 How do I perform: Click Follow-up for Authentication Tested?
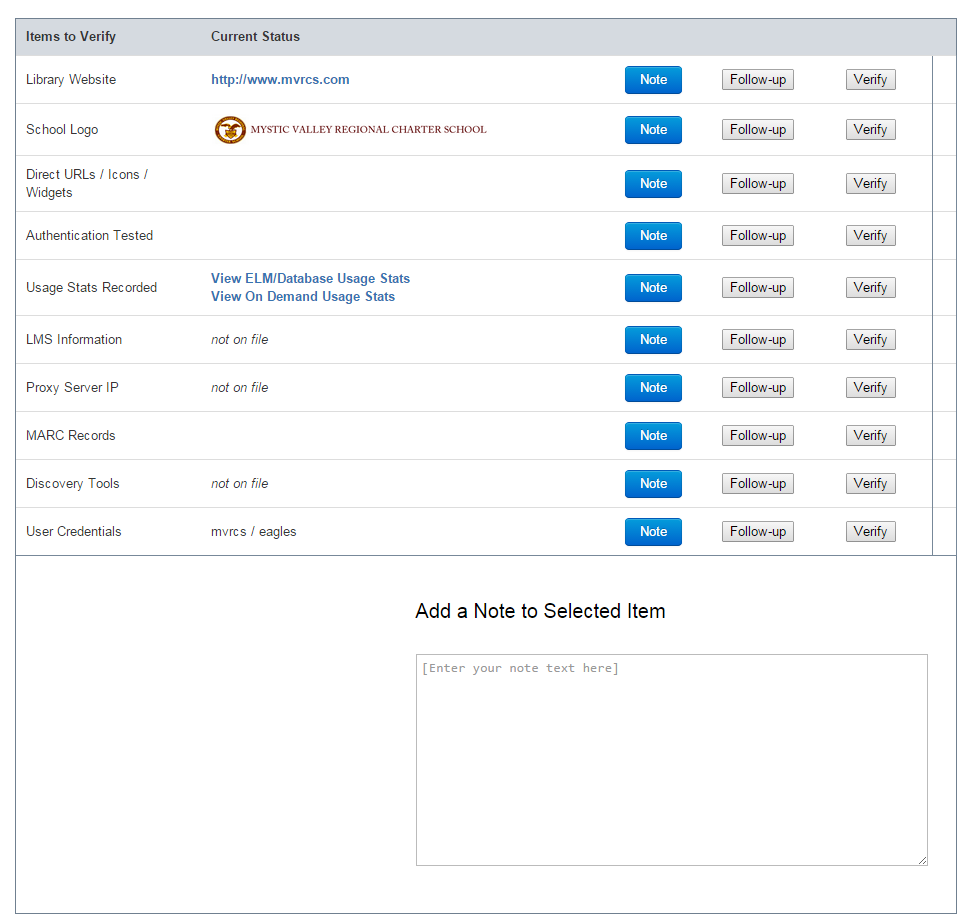757,236
